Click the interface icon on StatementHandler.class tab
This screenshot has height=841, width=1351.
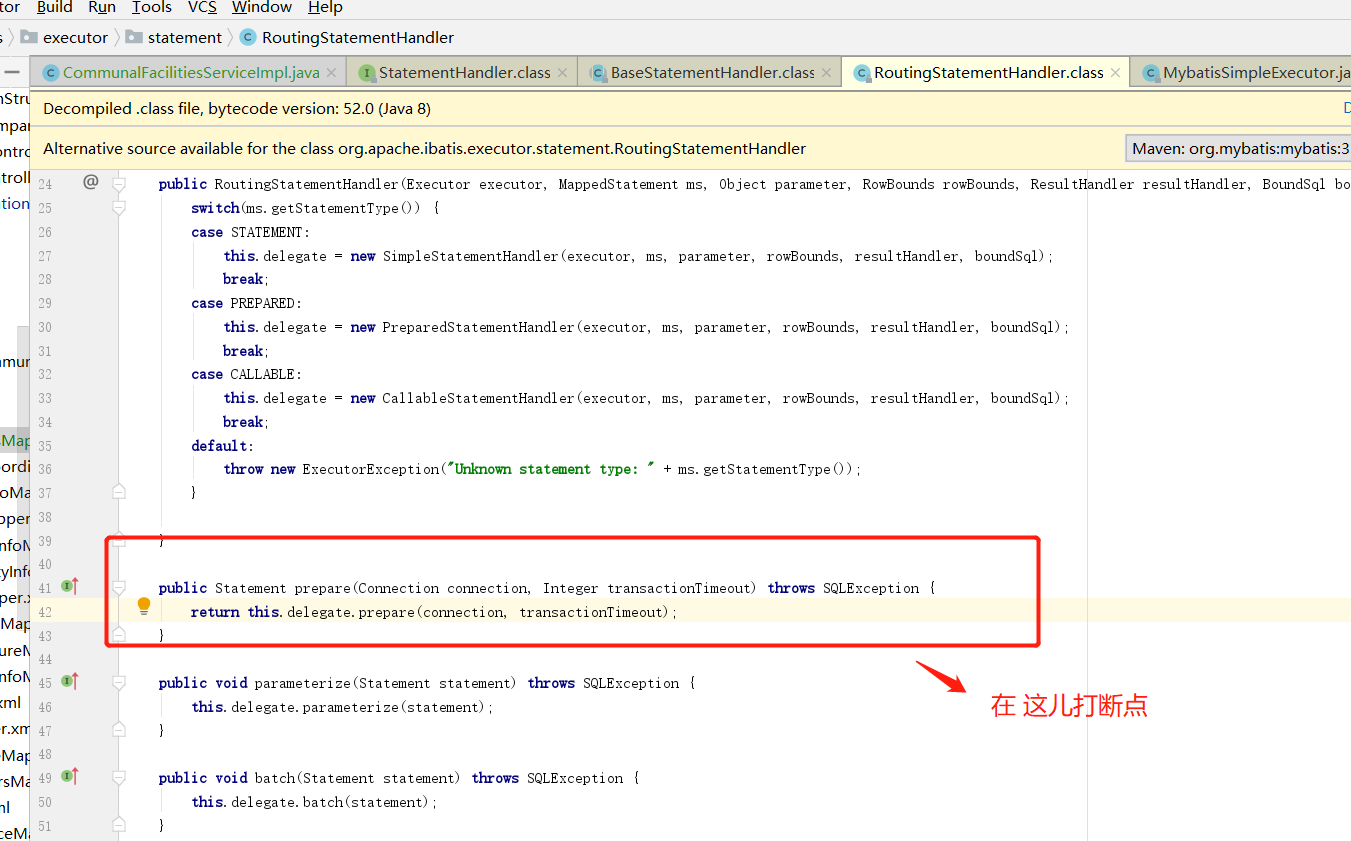[367, 73]
